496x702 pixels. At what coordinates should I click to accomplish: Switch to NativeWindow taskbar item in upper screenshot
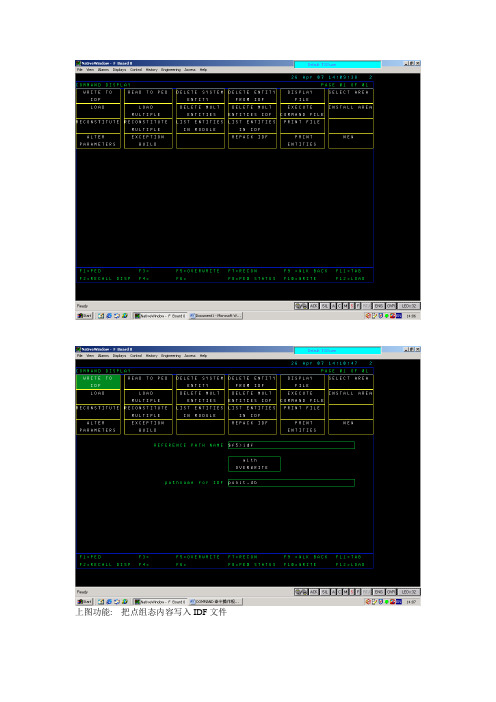point(160,316)
